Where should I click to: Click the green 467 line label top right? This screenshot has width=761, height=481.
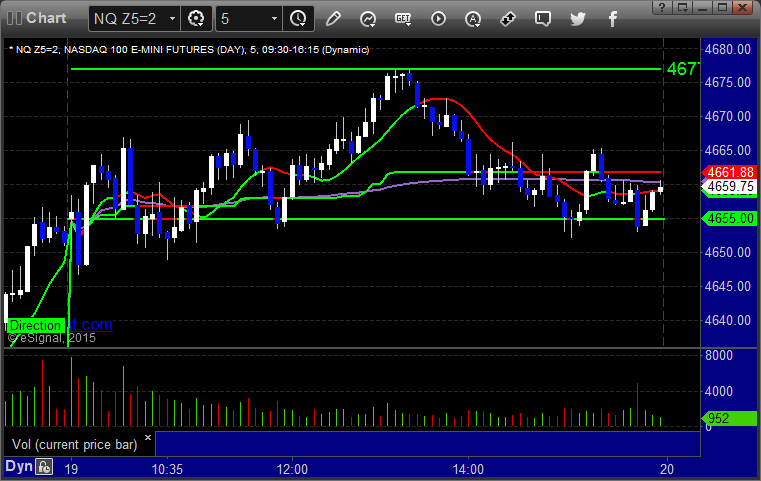pos(682,69)
